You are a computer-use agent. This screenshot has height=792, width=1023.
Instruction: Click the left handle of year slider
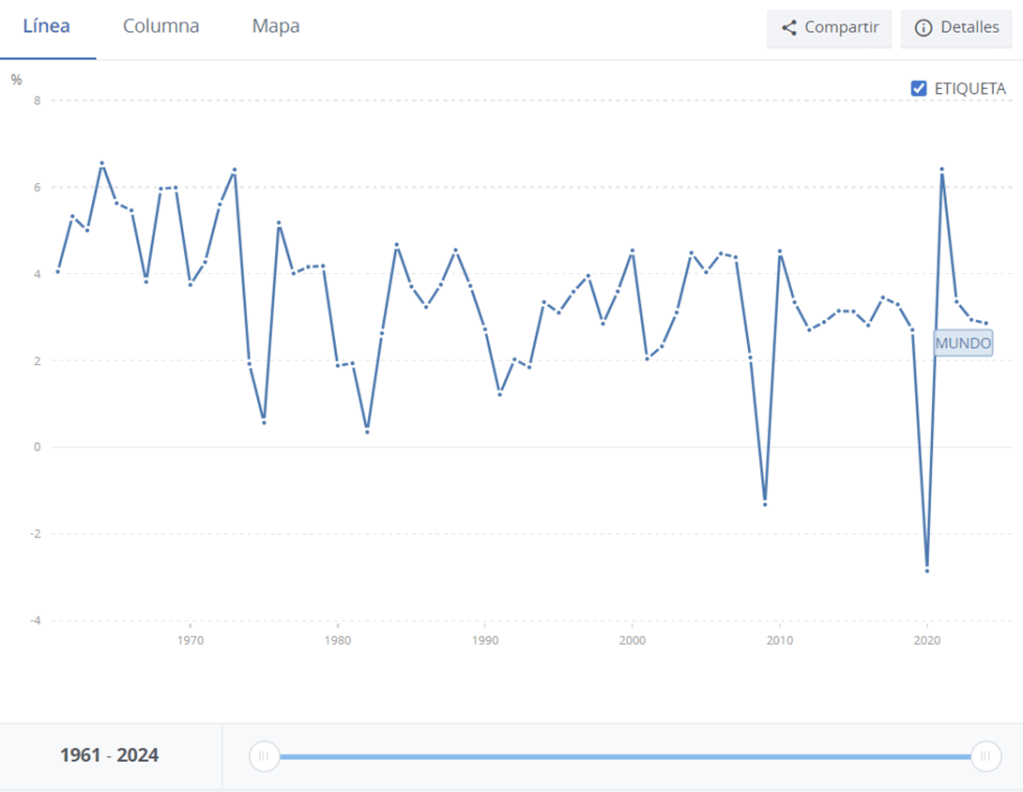(264, 756)
